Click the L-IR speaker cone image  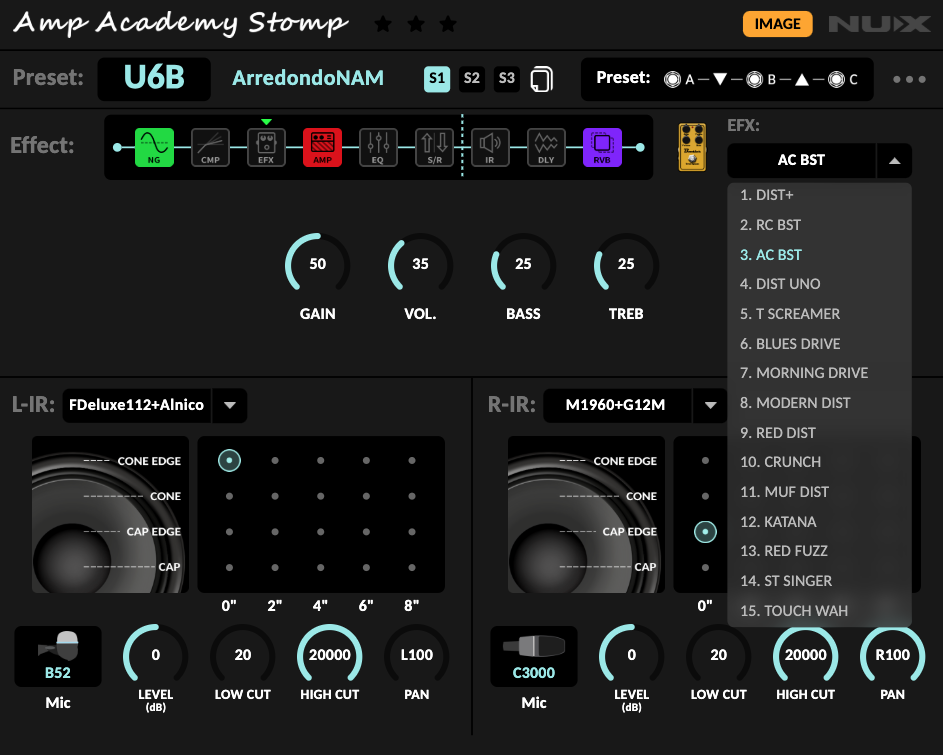[x=110, y=514]
